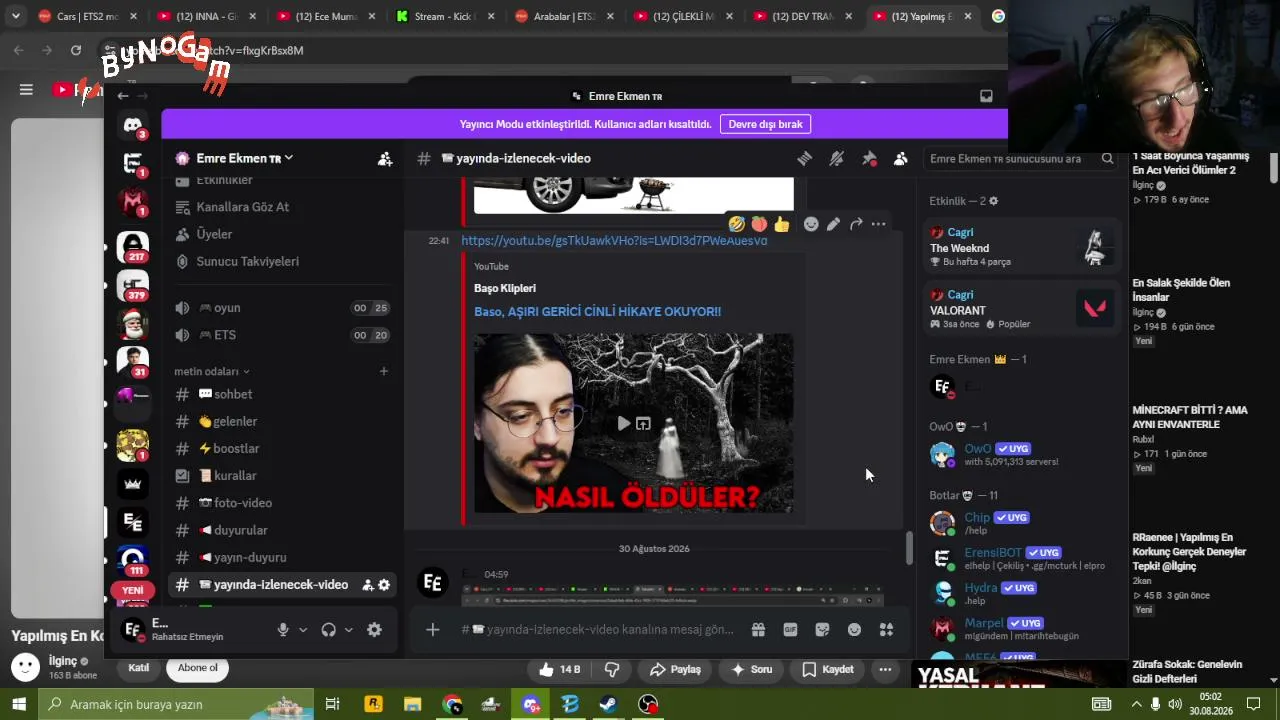Edit settings gear of yayında-izlenecek-video channel
The width and height of the screenshot is (1280, 720).
(384, 585)
